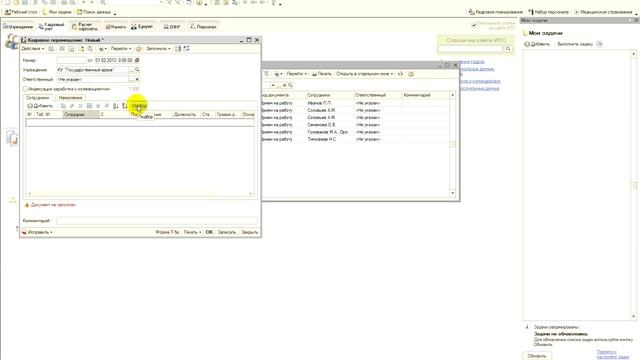
Task: Expand Открыть в отдельном окне dropdown
Action: pos(364,74)
